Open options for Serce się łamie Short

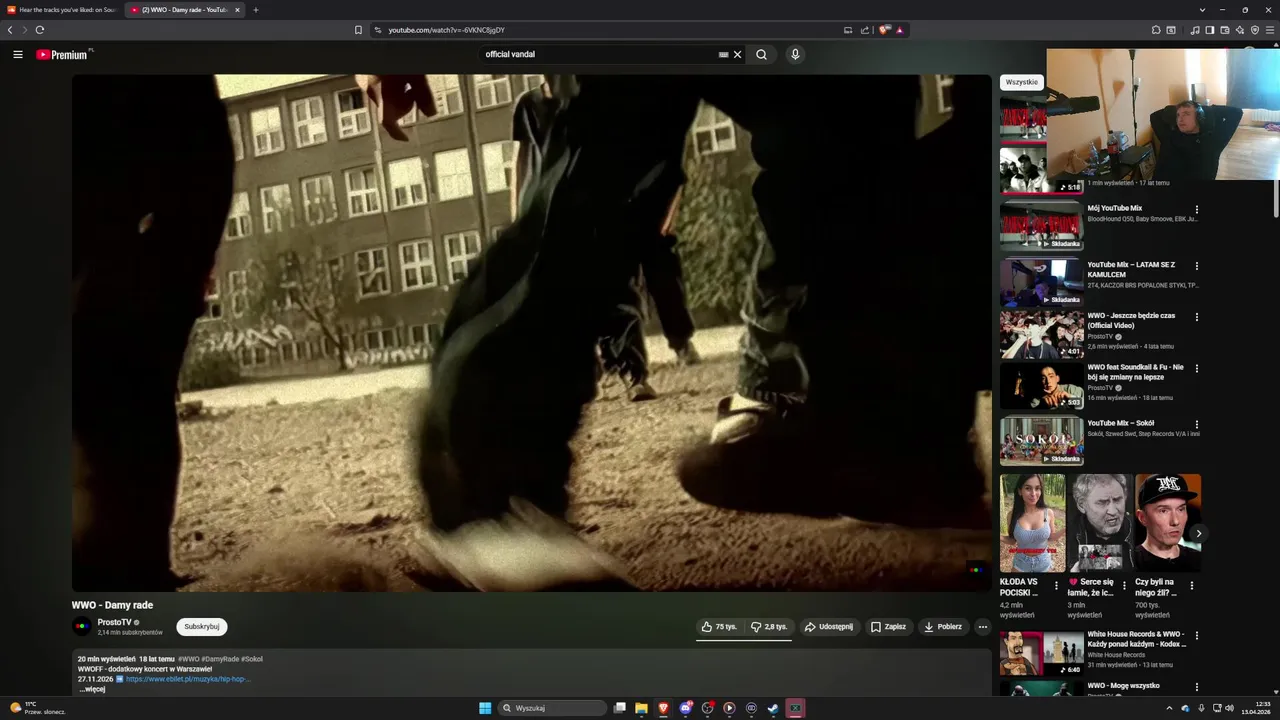click(x=1124, y=586)
